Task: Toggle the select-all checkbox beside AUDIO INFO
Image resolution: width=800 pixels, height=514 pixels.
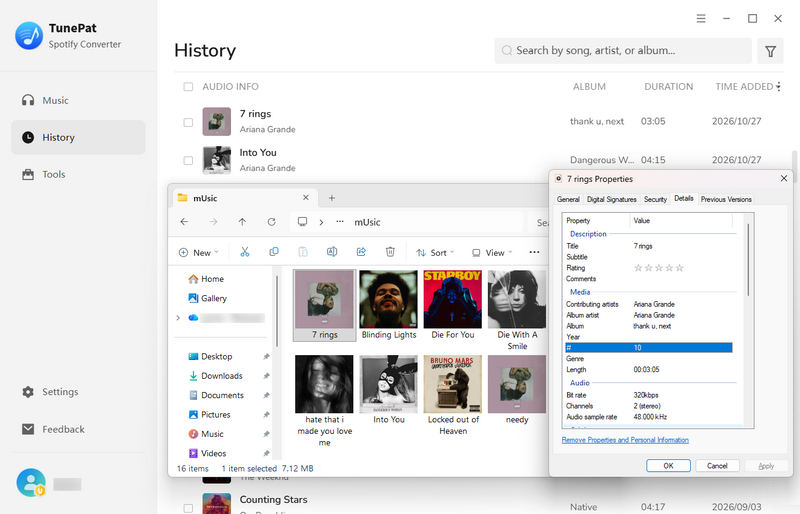Action: [x=188, y=87]
